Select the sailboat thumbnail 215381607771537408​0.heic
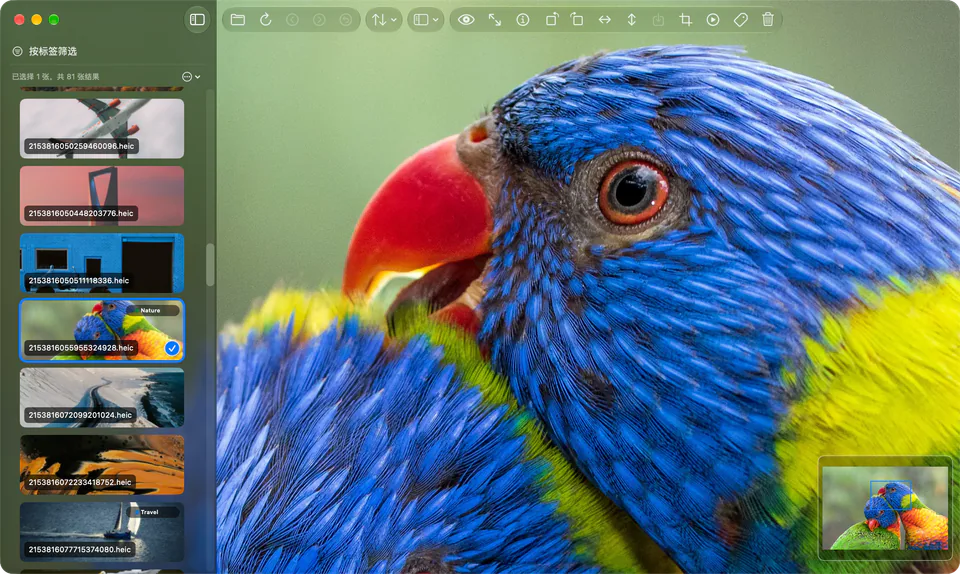 click(102, 532)
